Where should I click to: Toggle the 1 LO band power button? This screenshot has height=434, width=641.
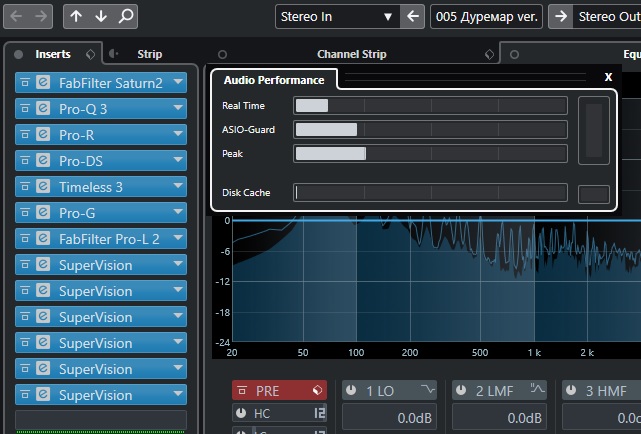pyautogui.click(x=351, y=390)
